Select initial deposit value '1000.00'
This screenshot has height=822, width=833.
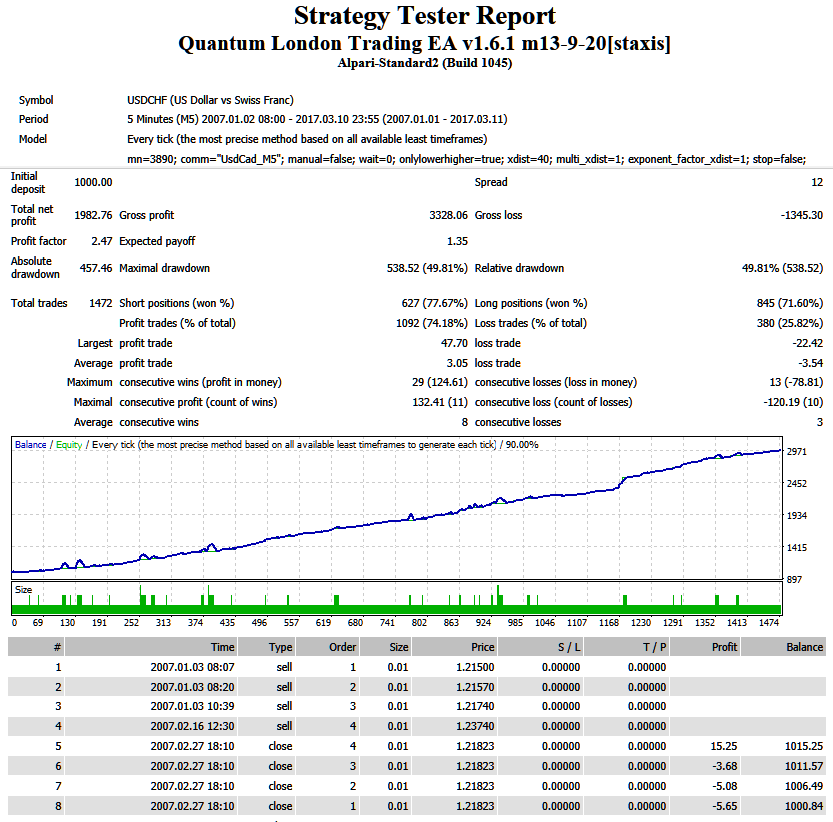[93, 182]
